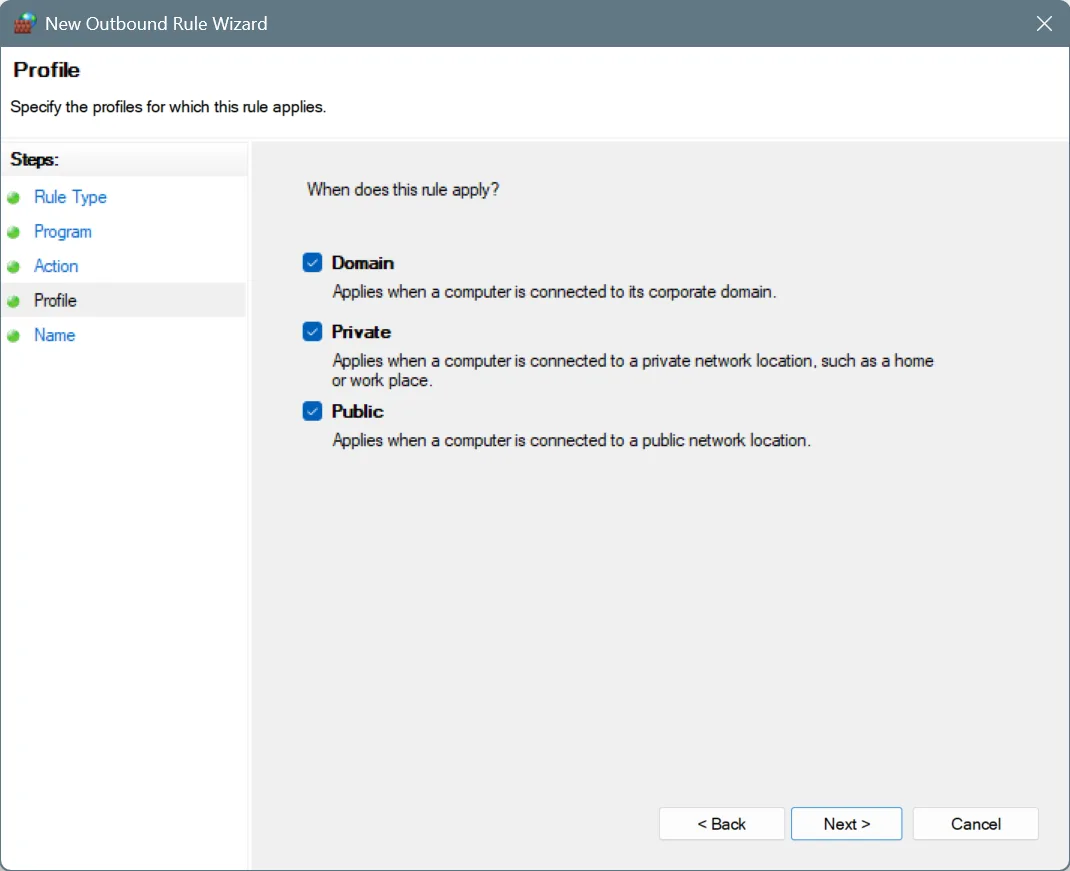Click the 'Specify the profiles' subtitle text

tap(168, 107)
